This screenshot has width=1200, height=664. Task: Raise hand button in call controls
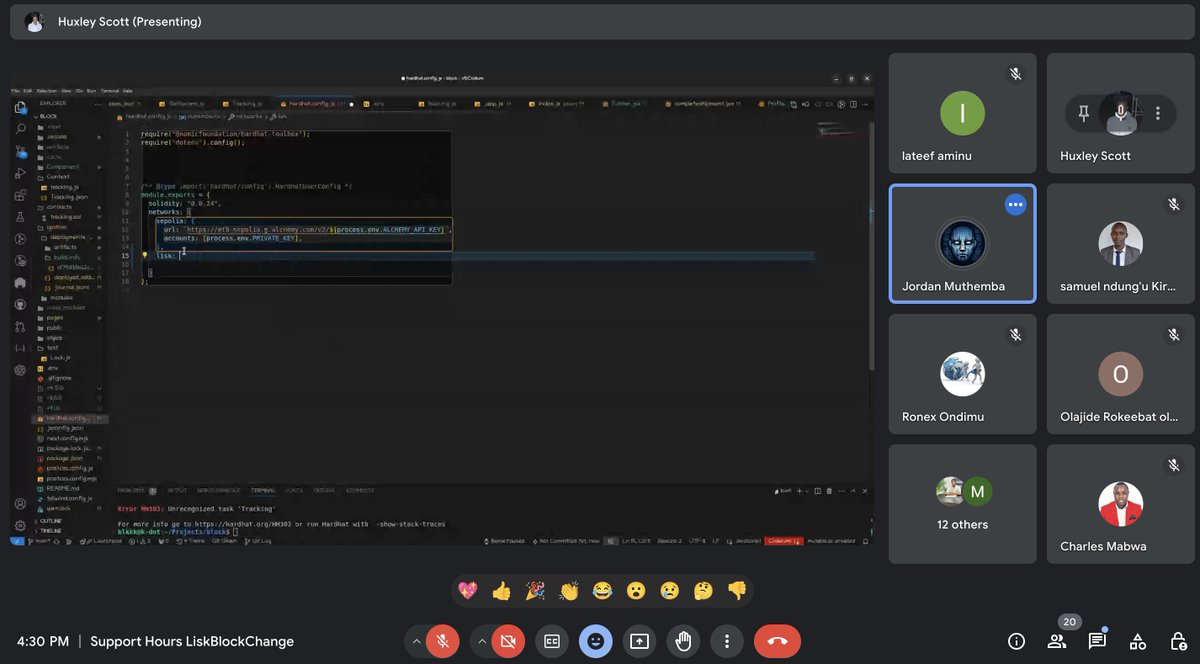[x=684, y=641]
